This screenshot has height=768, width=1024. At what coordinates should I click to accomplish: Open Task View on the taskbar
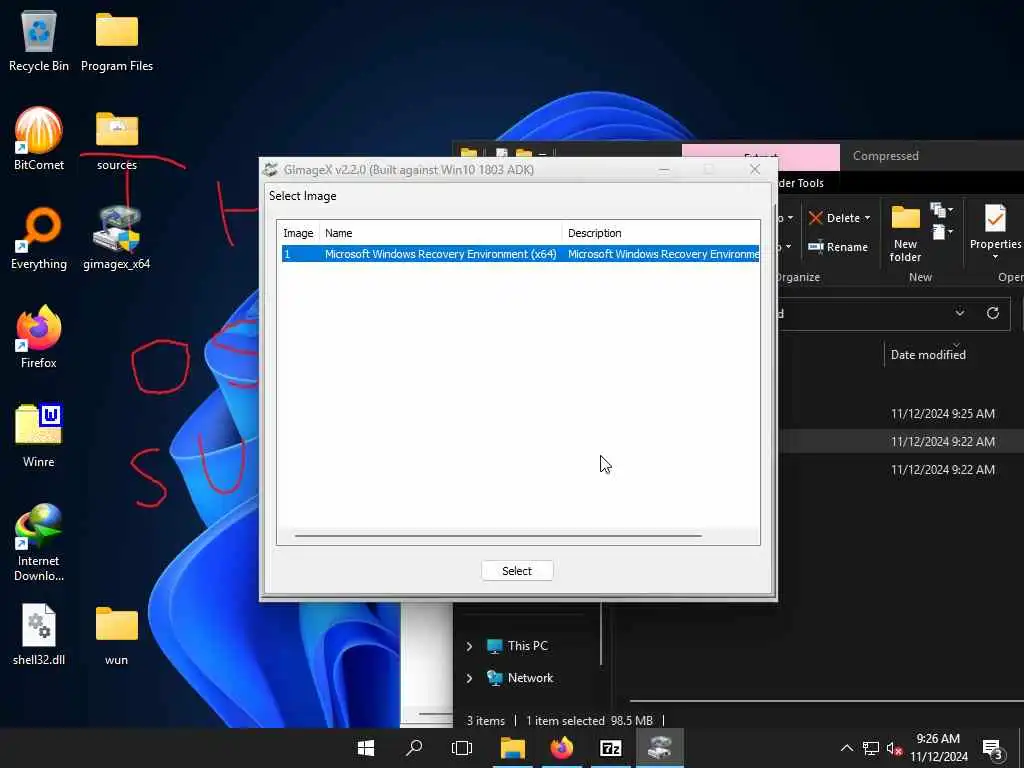pos(462,748)
